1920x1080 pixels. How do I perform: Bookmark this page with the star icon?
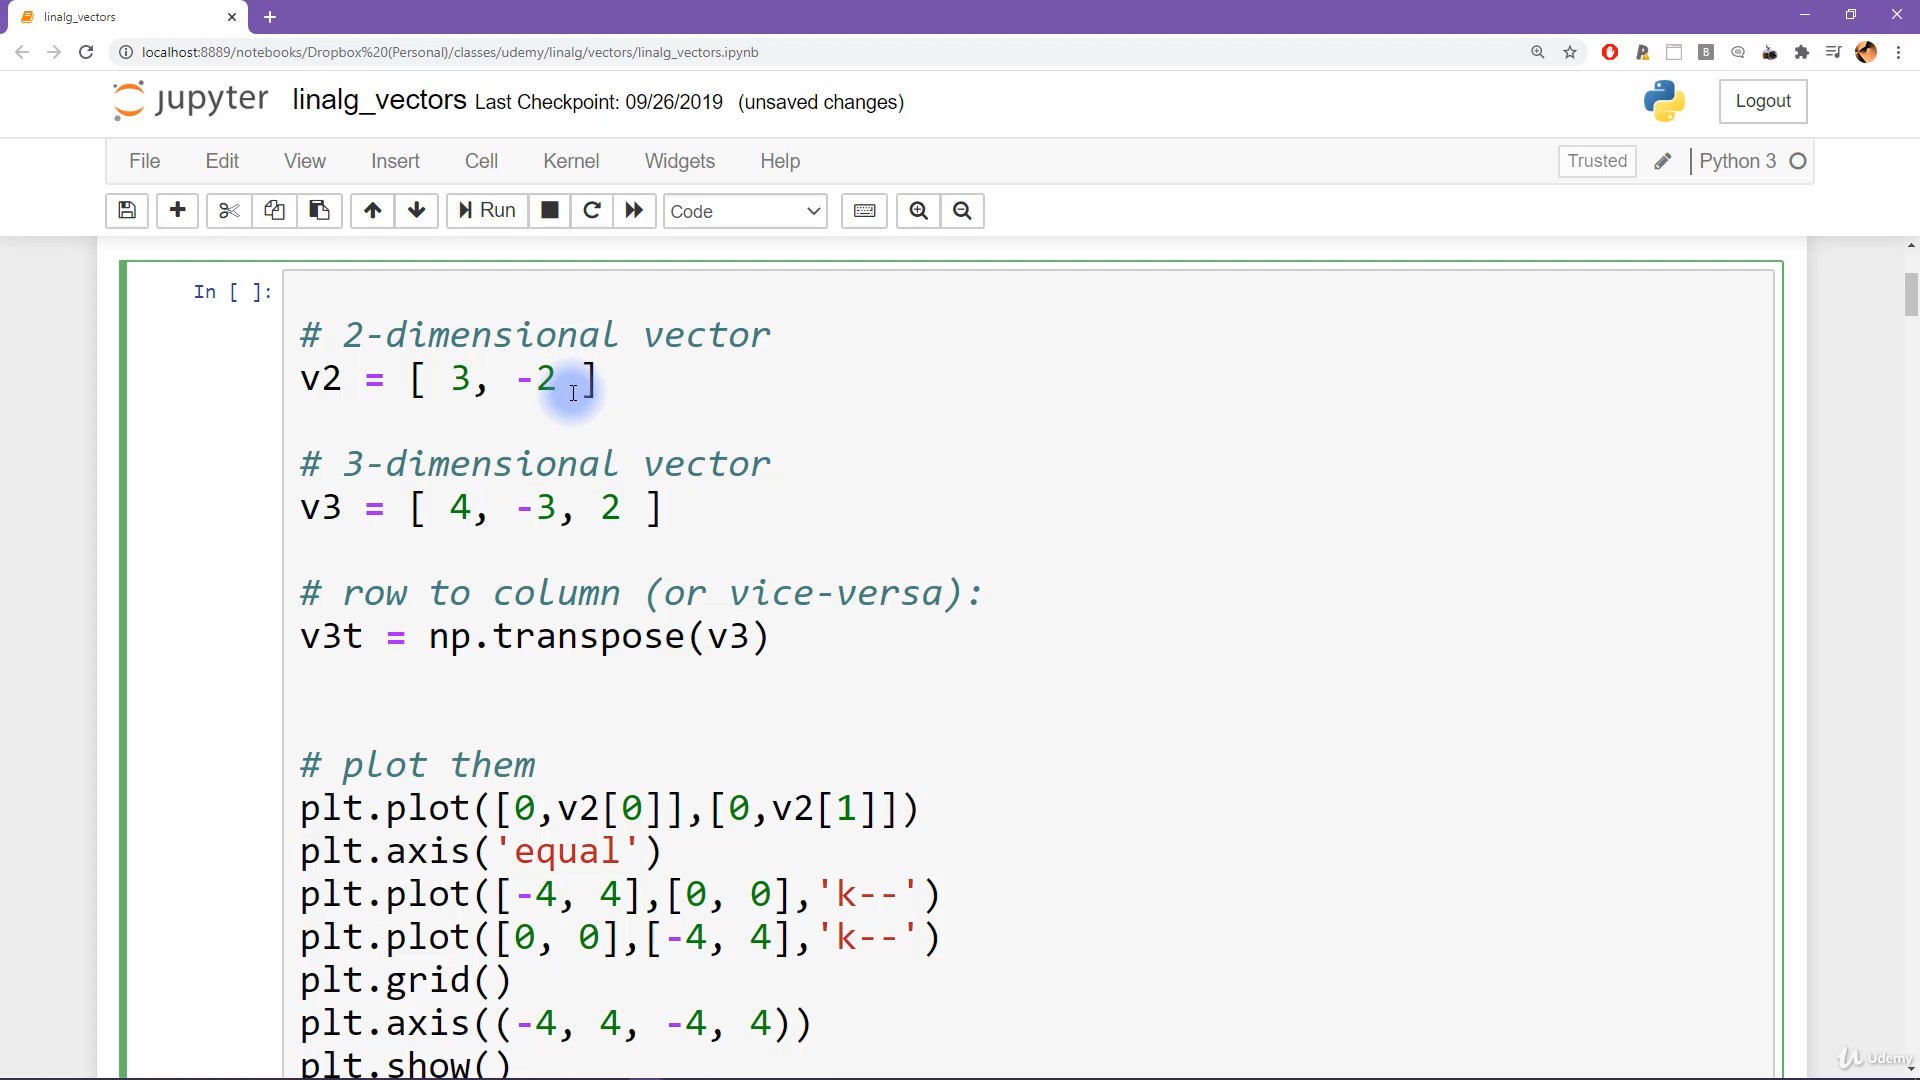coord(1570,52)
